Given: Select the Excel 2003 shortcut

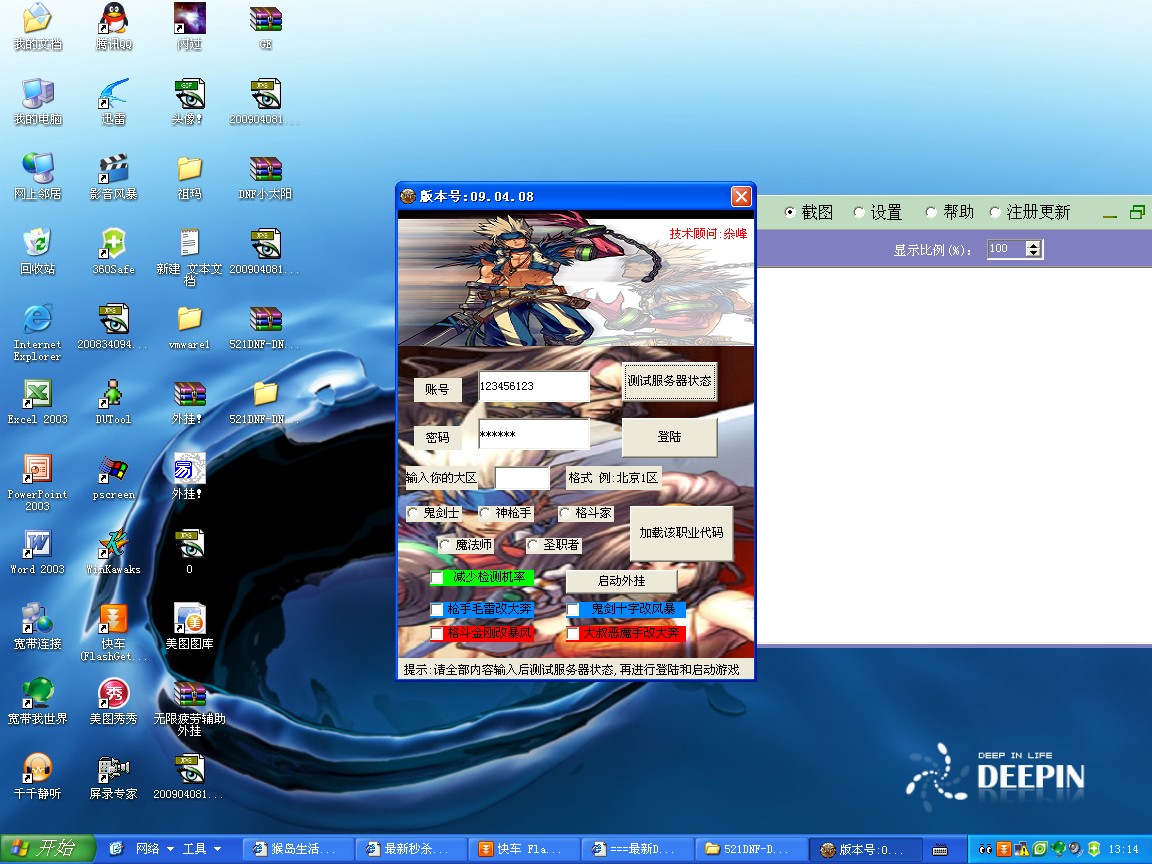Looking at the screenshot, I should point(37,401).
